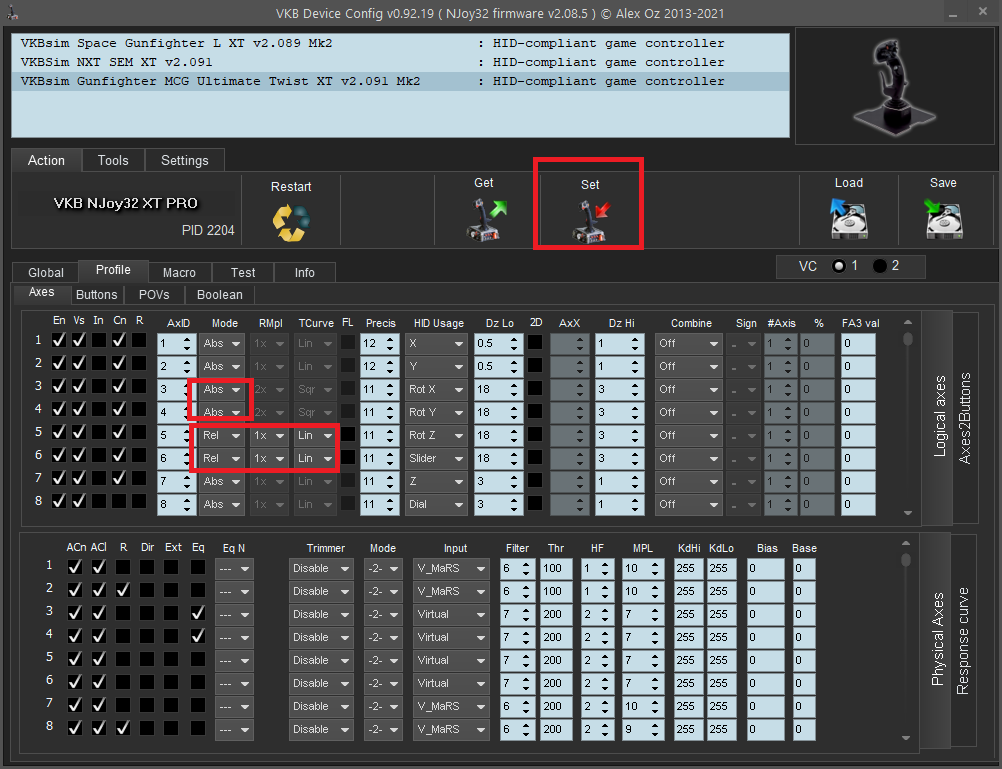Toggle En checkbox for logical axis 1
This screenshot has height=769, width=1002.
tap(59, 341)
